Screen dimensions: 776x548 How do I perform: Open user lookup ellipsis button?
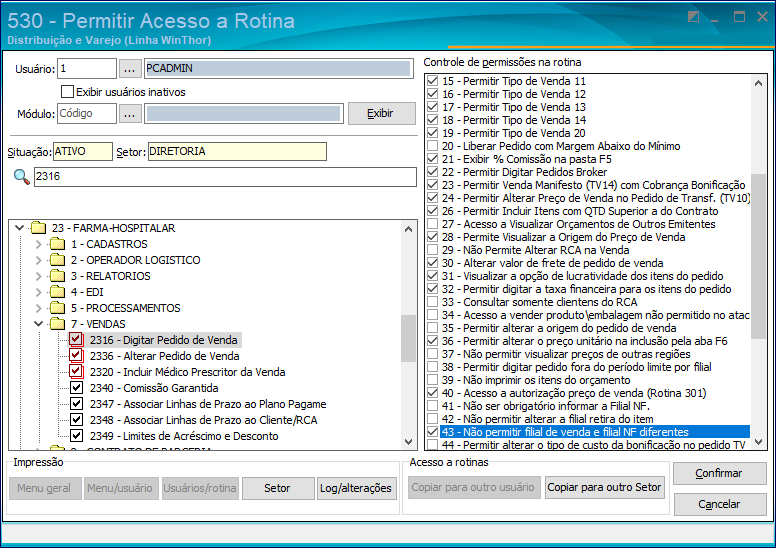point(130,69)
